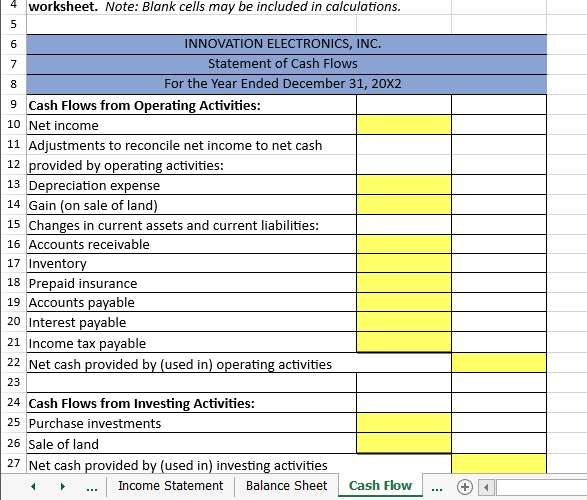Click the 'Inventory' label cell
Viewport: 587px width, 500px height.
pos(192,263)
